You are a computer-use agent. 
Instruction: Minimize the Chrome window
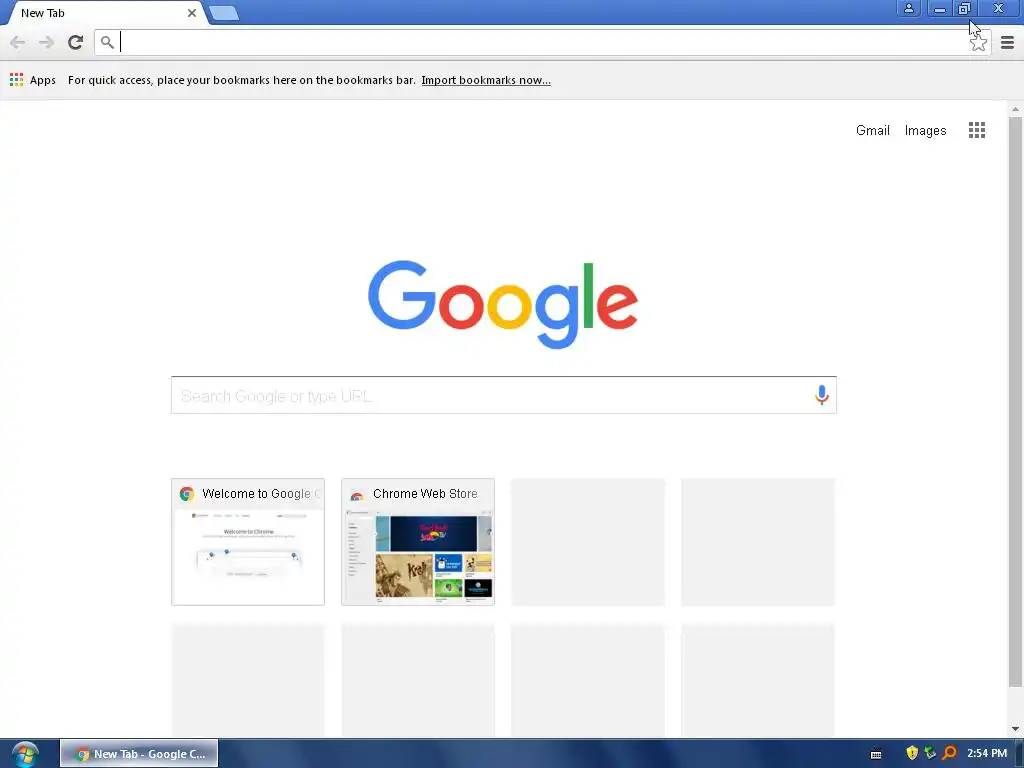pos(939,8)
